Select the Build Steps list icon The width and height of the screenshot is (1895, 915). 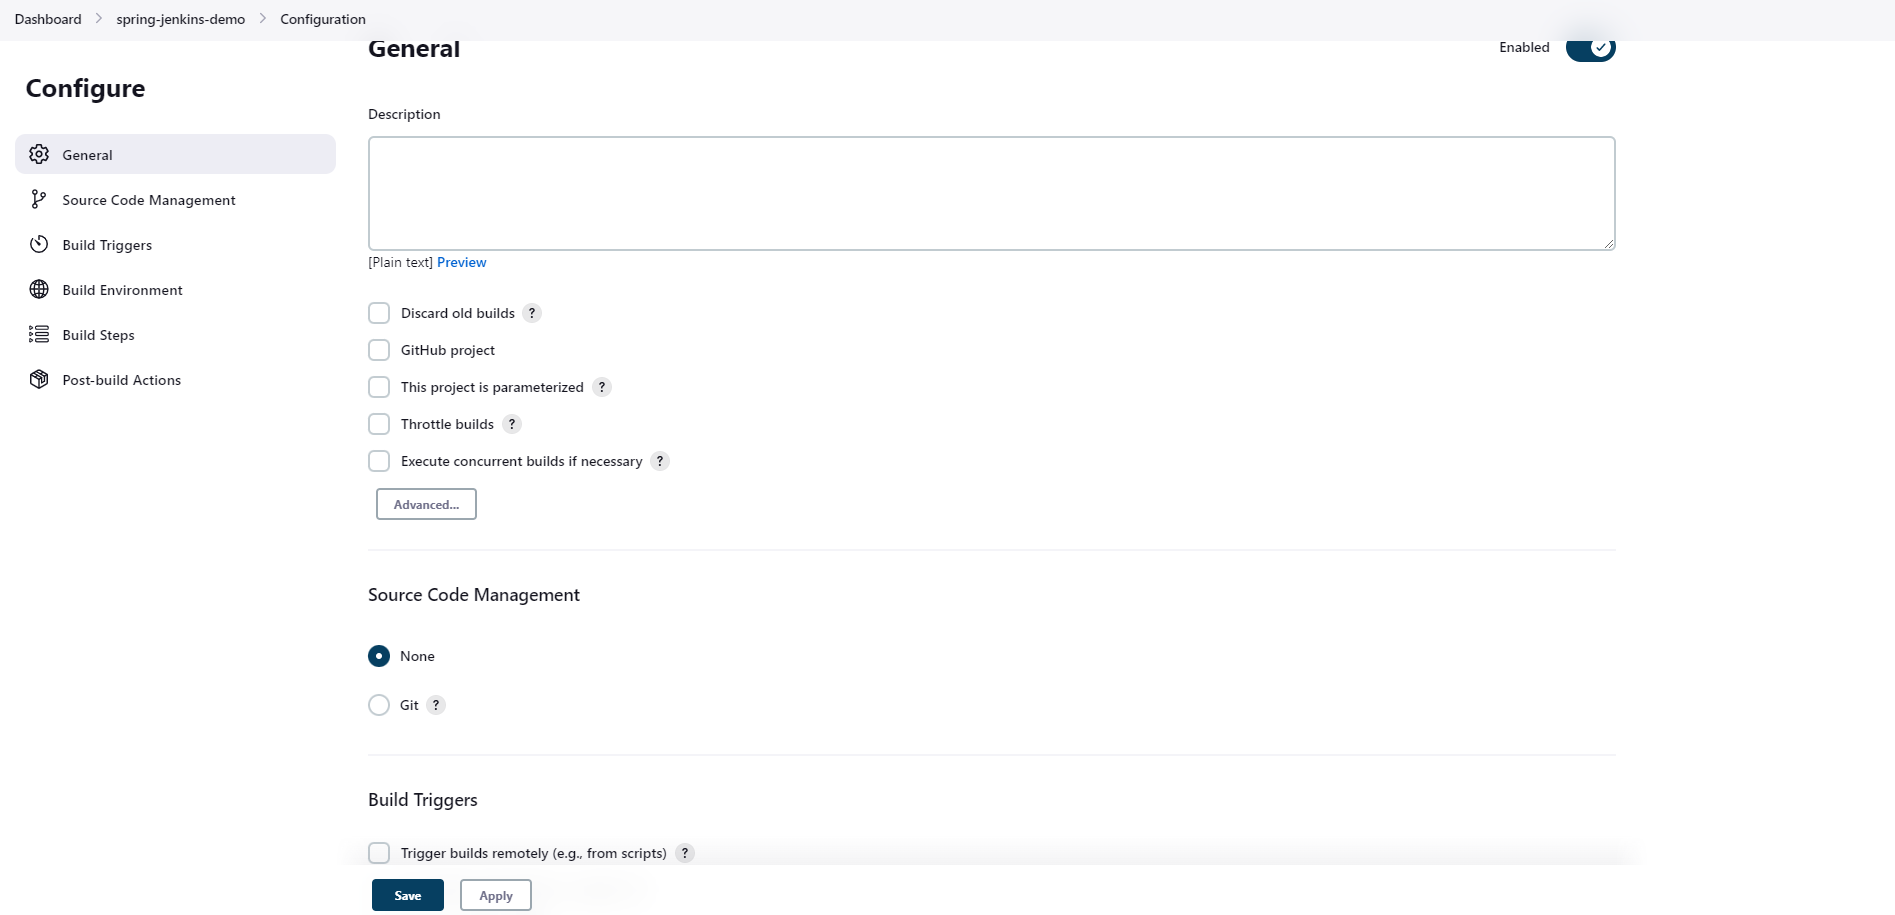(38, 334)
